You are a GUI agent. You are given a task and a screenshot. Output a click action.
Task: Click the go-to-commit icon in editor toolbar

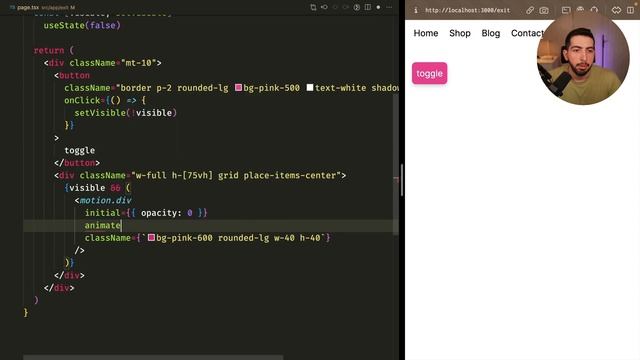point(324,7)
